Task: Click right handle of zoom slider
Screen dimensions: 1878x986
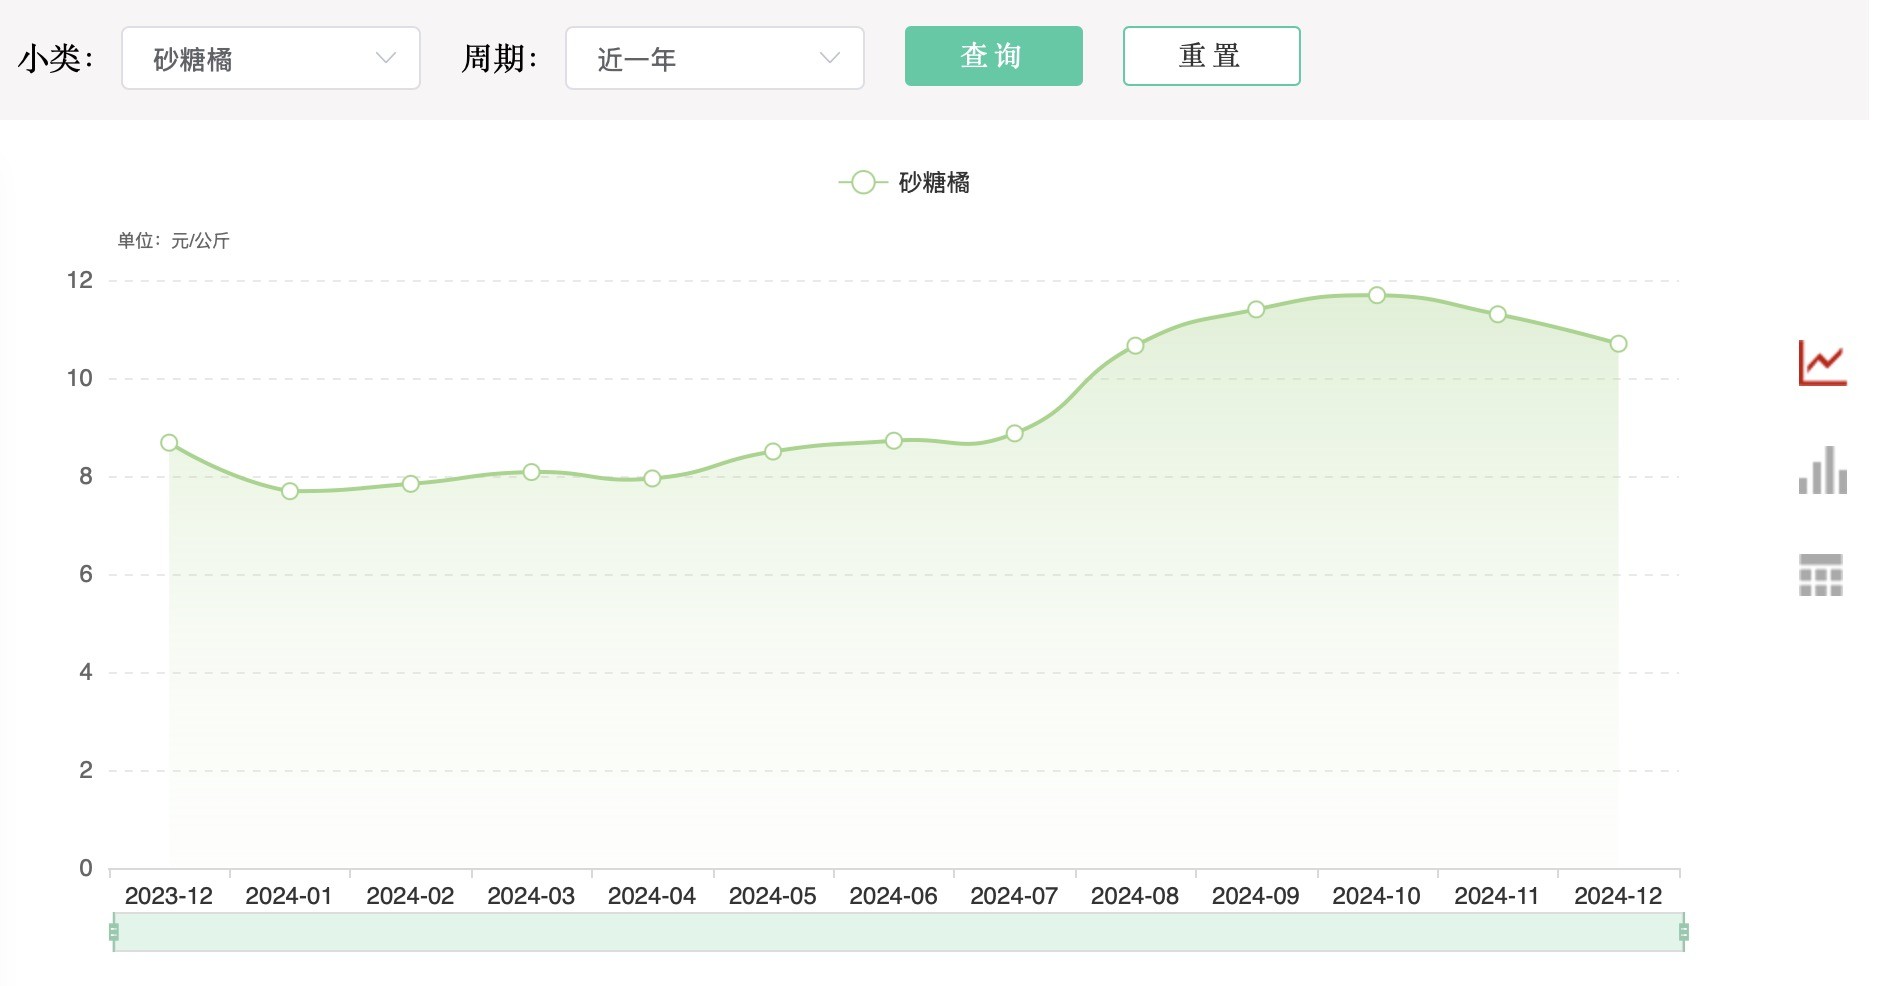Action: pos(1683,932)
